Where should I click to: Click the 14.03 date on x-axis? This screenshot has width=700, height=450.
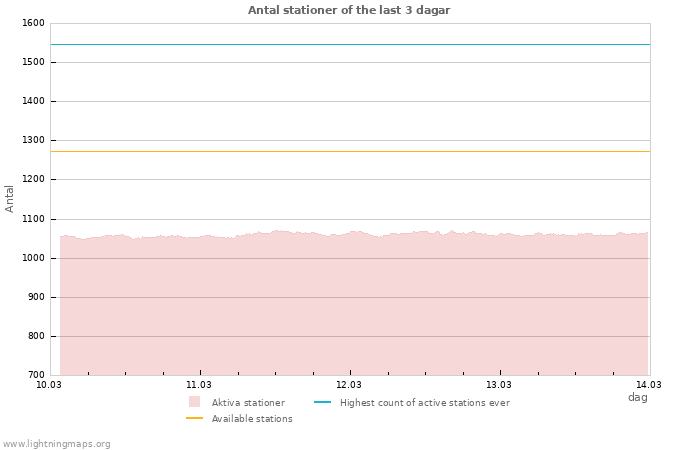[x=649, y=384]
